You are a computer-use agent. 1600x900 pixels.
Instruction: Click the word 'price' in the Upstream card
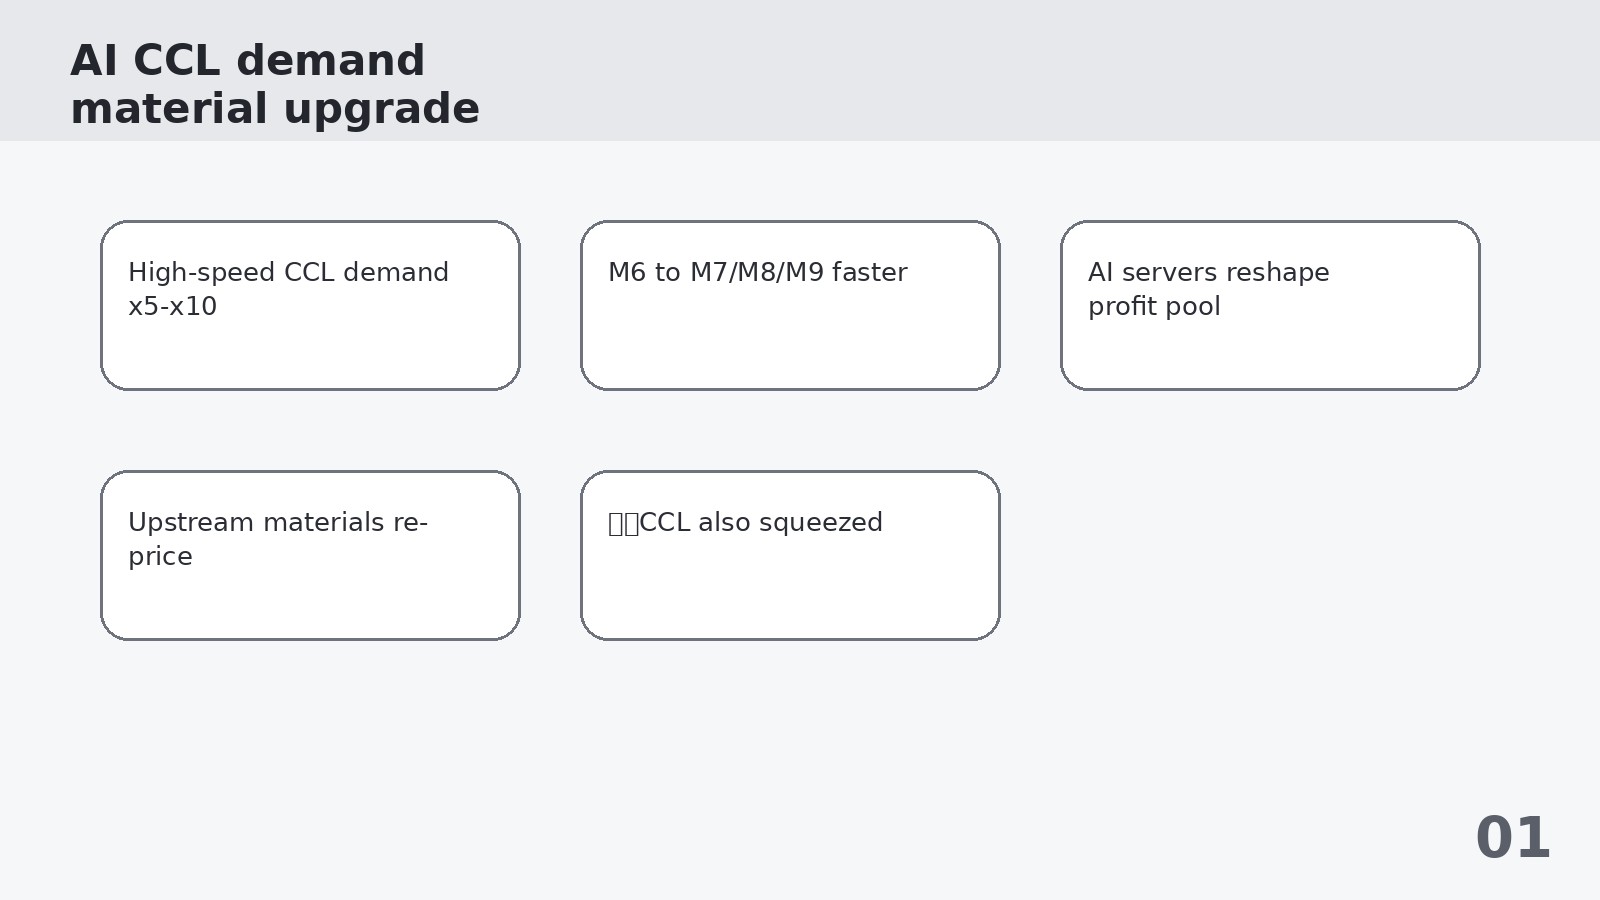[160, 558]
